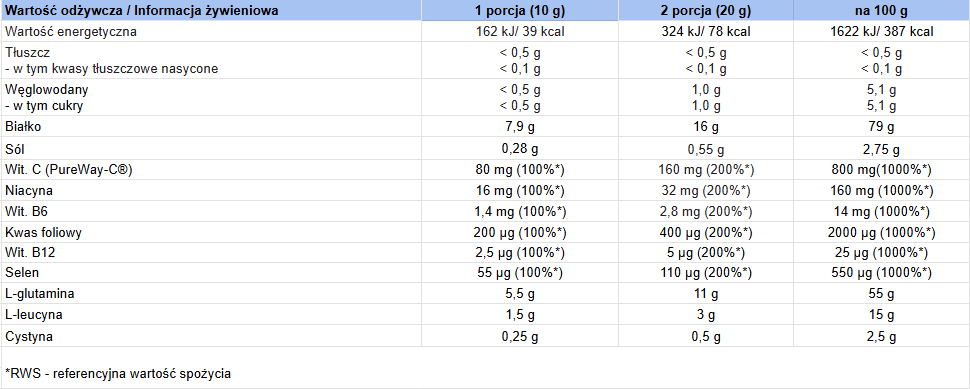Select the 'Białko' row label
Viewport: 970px width, 389px height.
[22, 128]
